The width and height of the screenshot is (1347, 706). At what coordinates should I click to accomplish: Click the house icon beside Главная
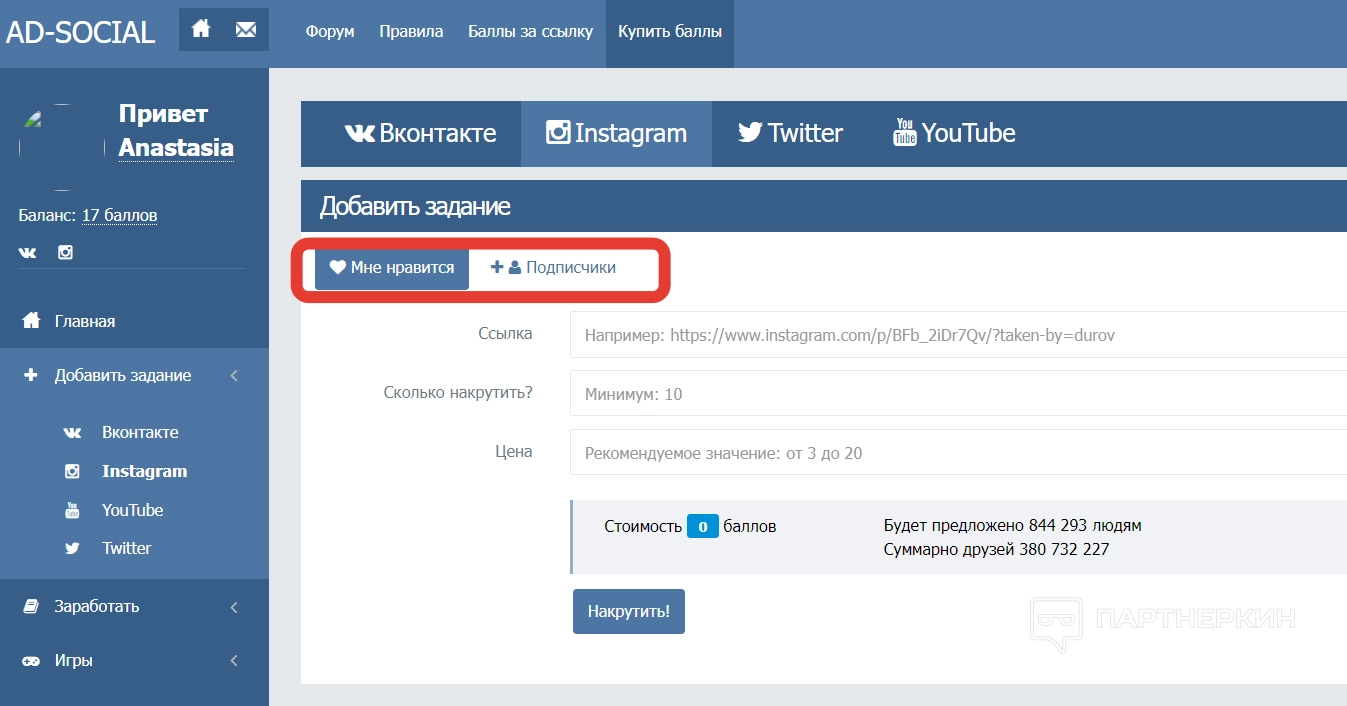coord(31,321)
